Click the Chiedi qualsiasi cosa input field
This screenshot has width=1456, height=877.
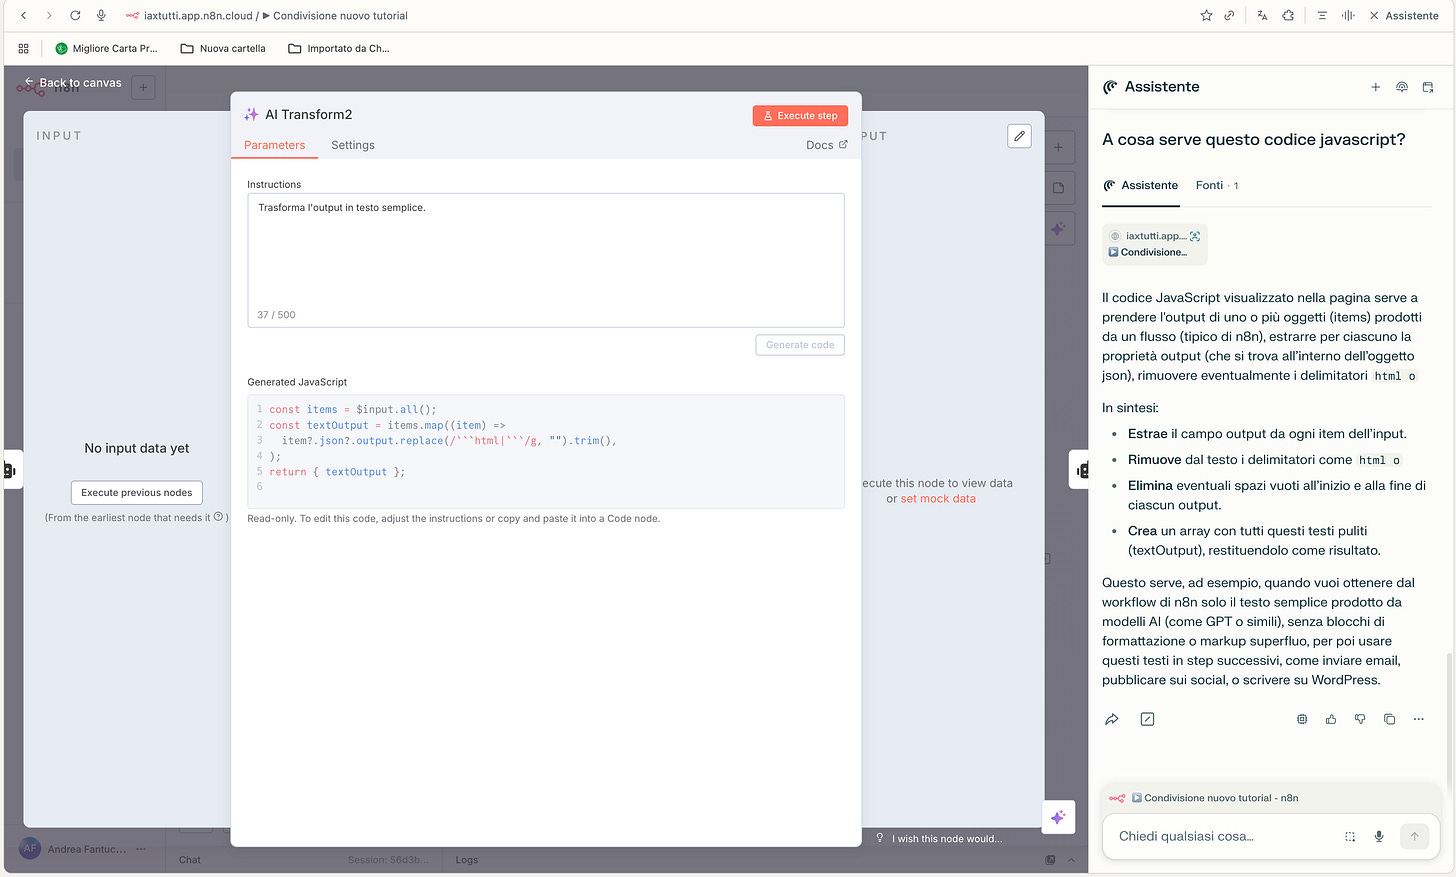click(x=1220, y=836)
